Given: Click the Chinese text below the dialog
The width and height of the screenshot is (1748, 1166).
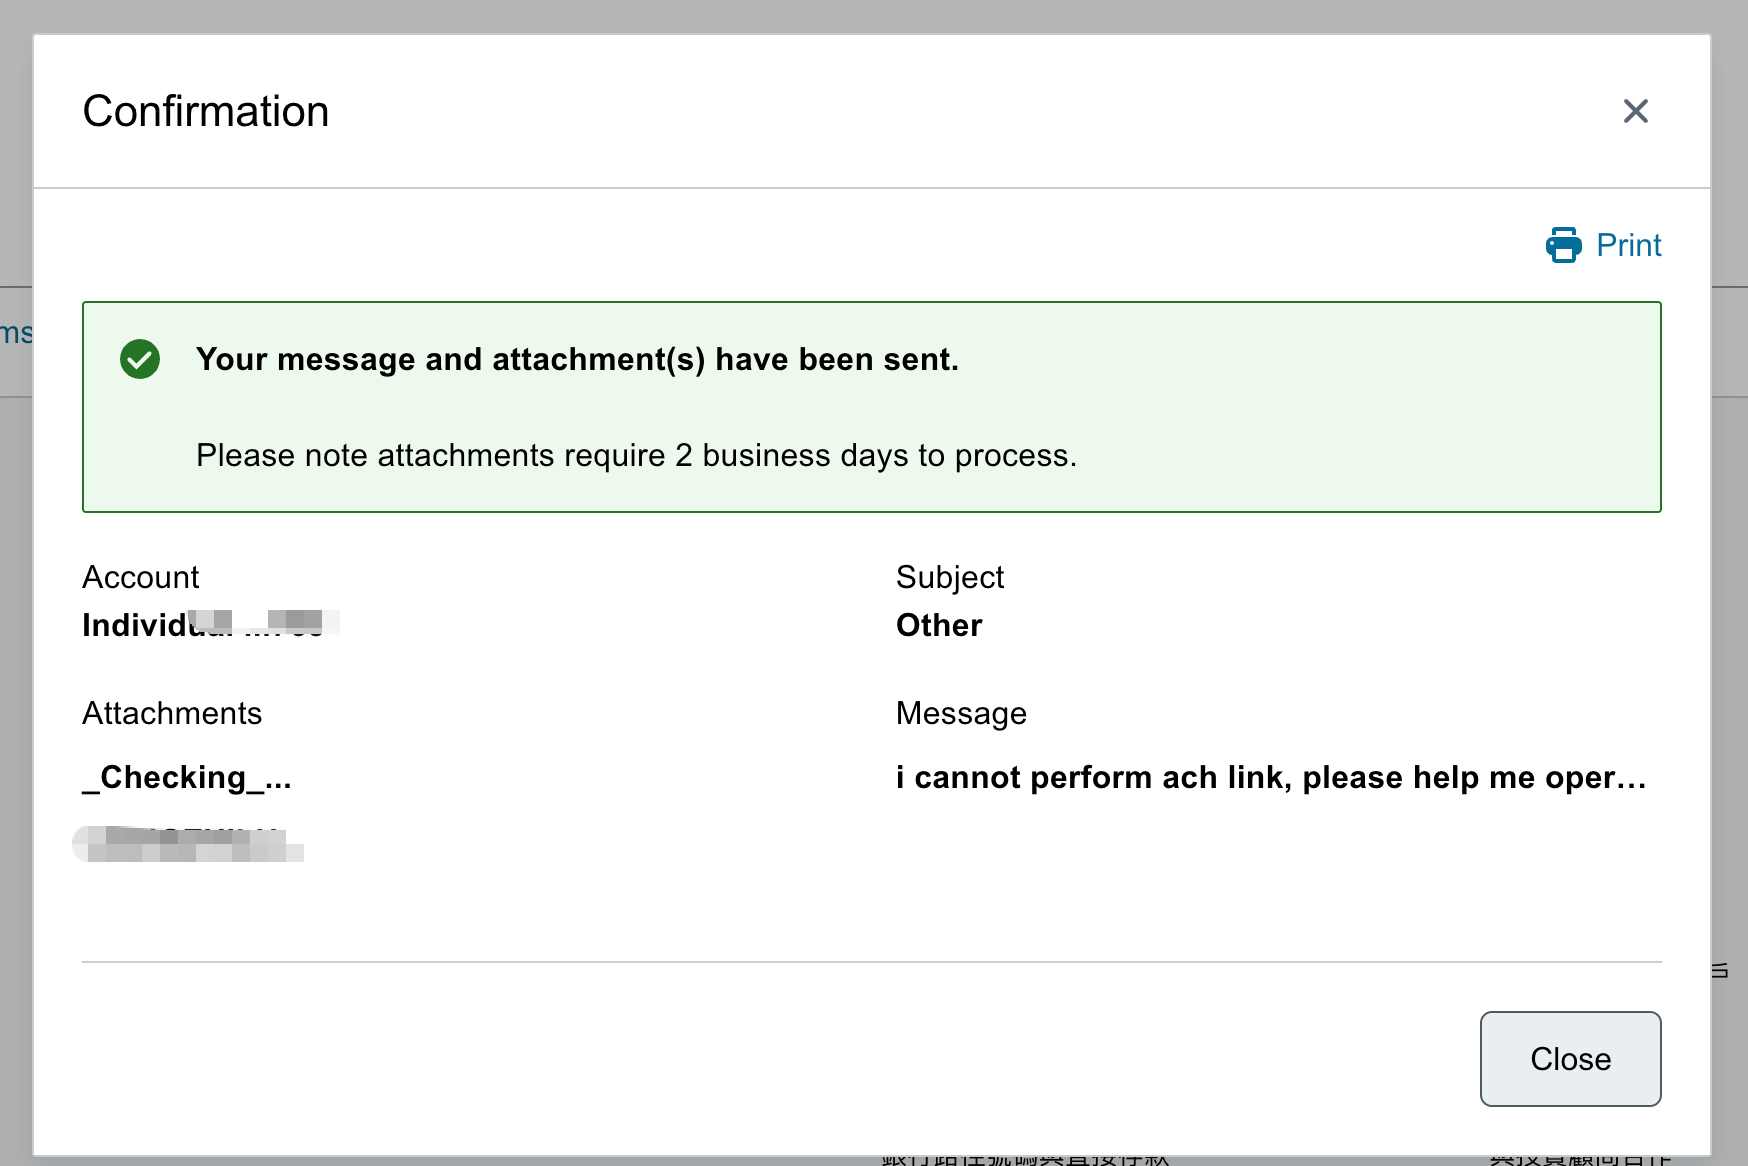Looking at the screenshot, I should 1025,1160.
